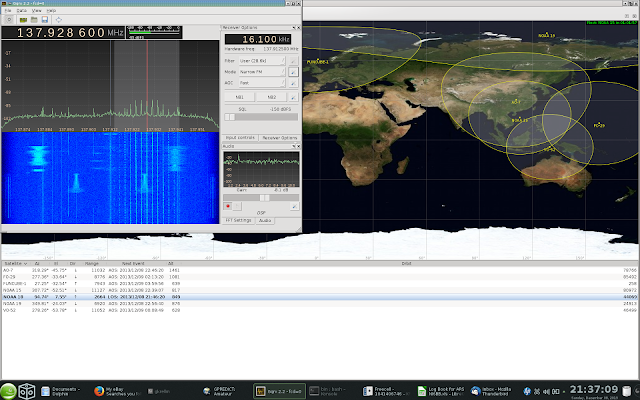Start audio recording with red record button
This screenshot has height=400, width=640.
click(229, 204)
